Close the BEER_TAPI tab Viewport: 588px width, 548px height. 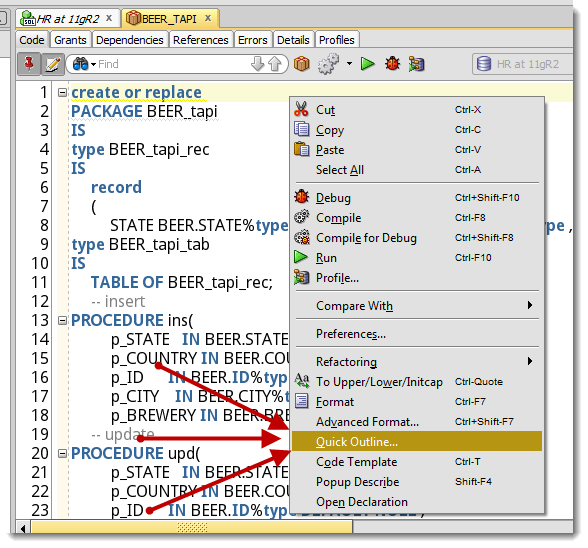coord(208,18)
